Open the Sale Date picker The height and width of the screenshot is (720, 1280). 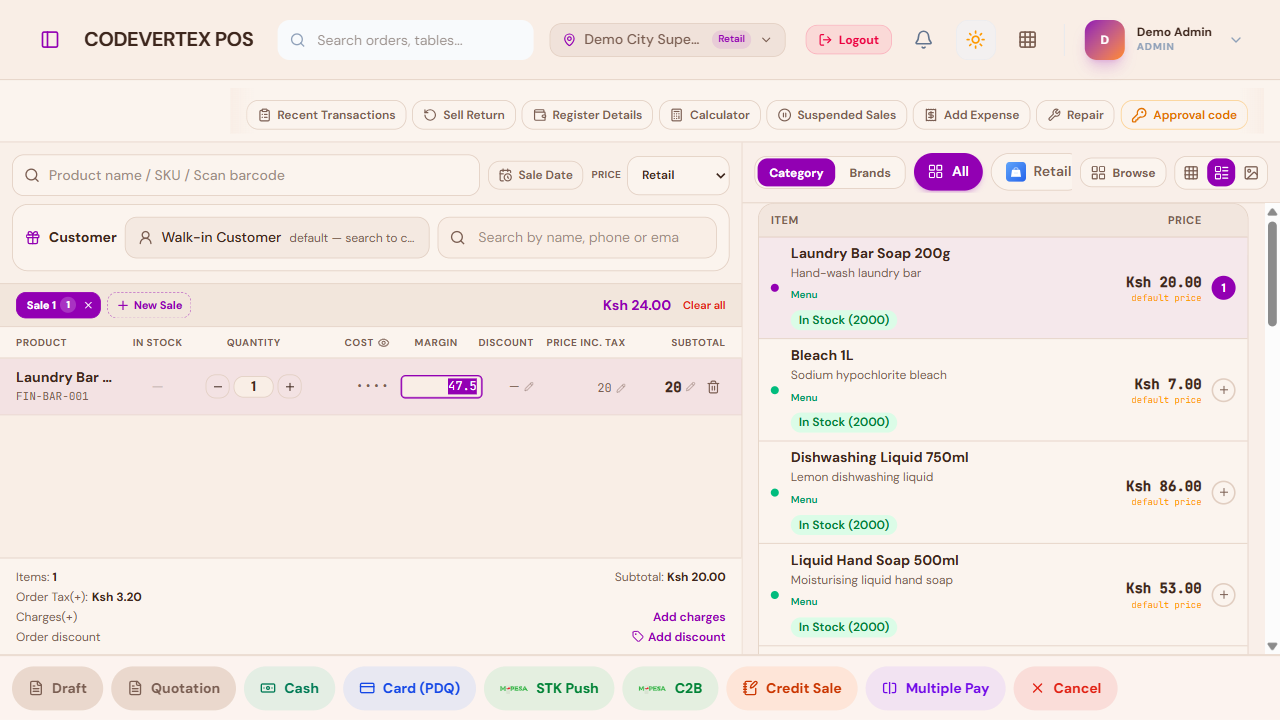pos(536,175)
